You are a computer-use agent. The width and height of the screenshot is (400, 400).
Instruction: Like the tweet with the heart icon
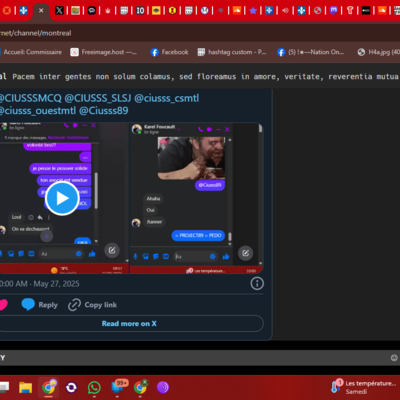coord(3,305)
